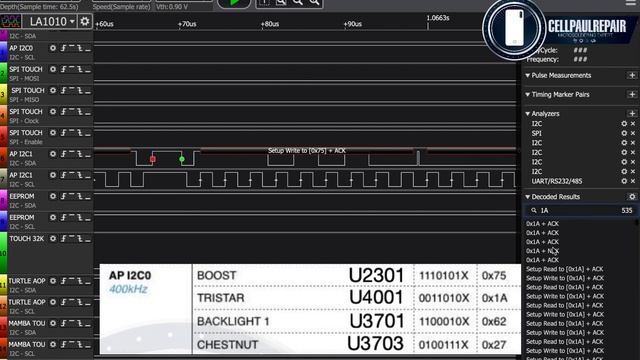This screenshot has width=640, height=360.
Task: Open settings gear for TURTLE AOP SDA channel
Action: (x=53, y=281)
